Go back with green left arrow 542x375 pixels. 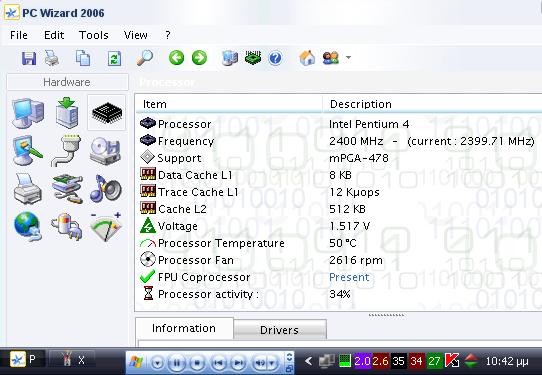click(176, 58)
